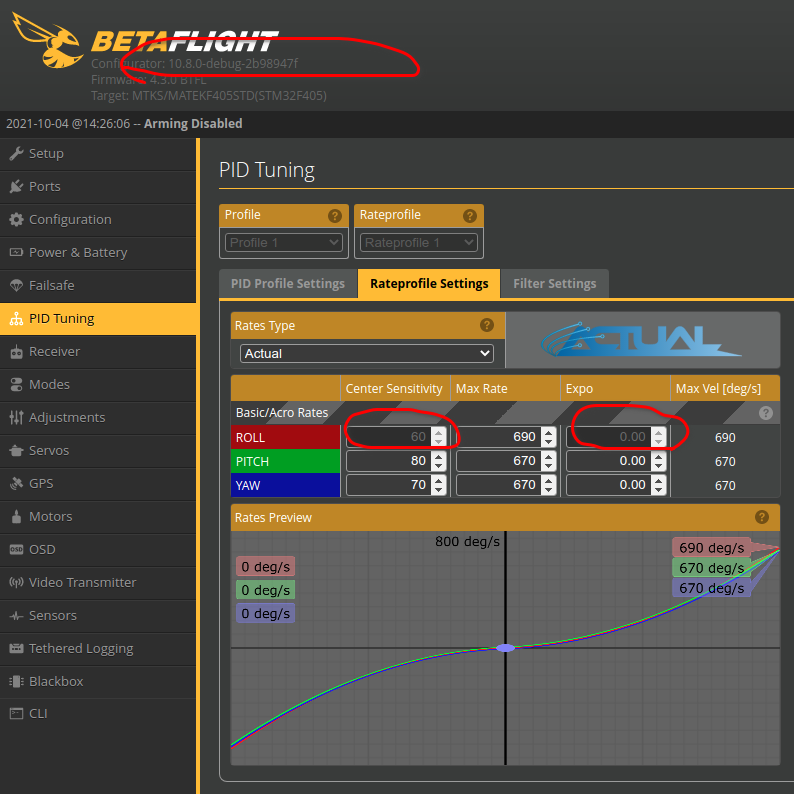Click the Setup wrench icon
Viewport: 794px width, 794px height.
[16, 153]
